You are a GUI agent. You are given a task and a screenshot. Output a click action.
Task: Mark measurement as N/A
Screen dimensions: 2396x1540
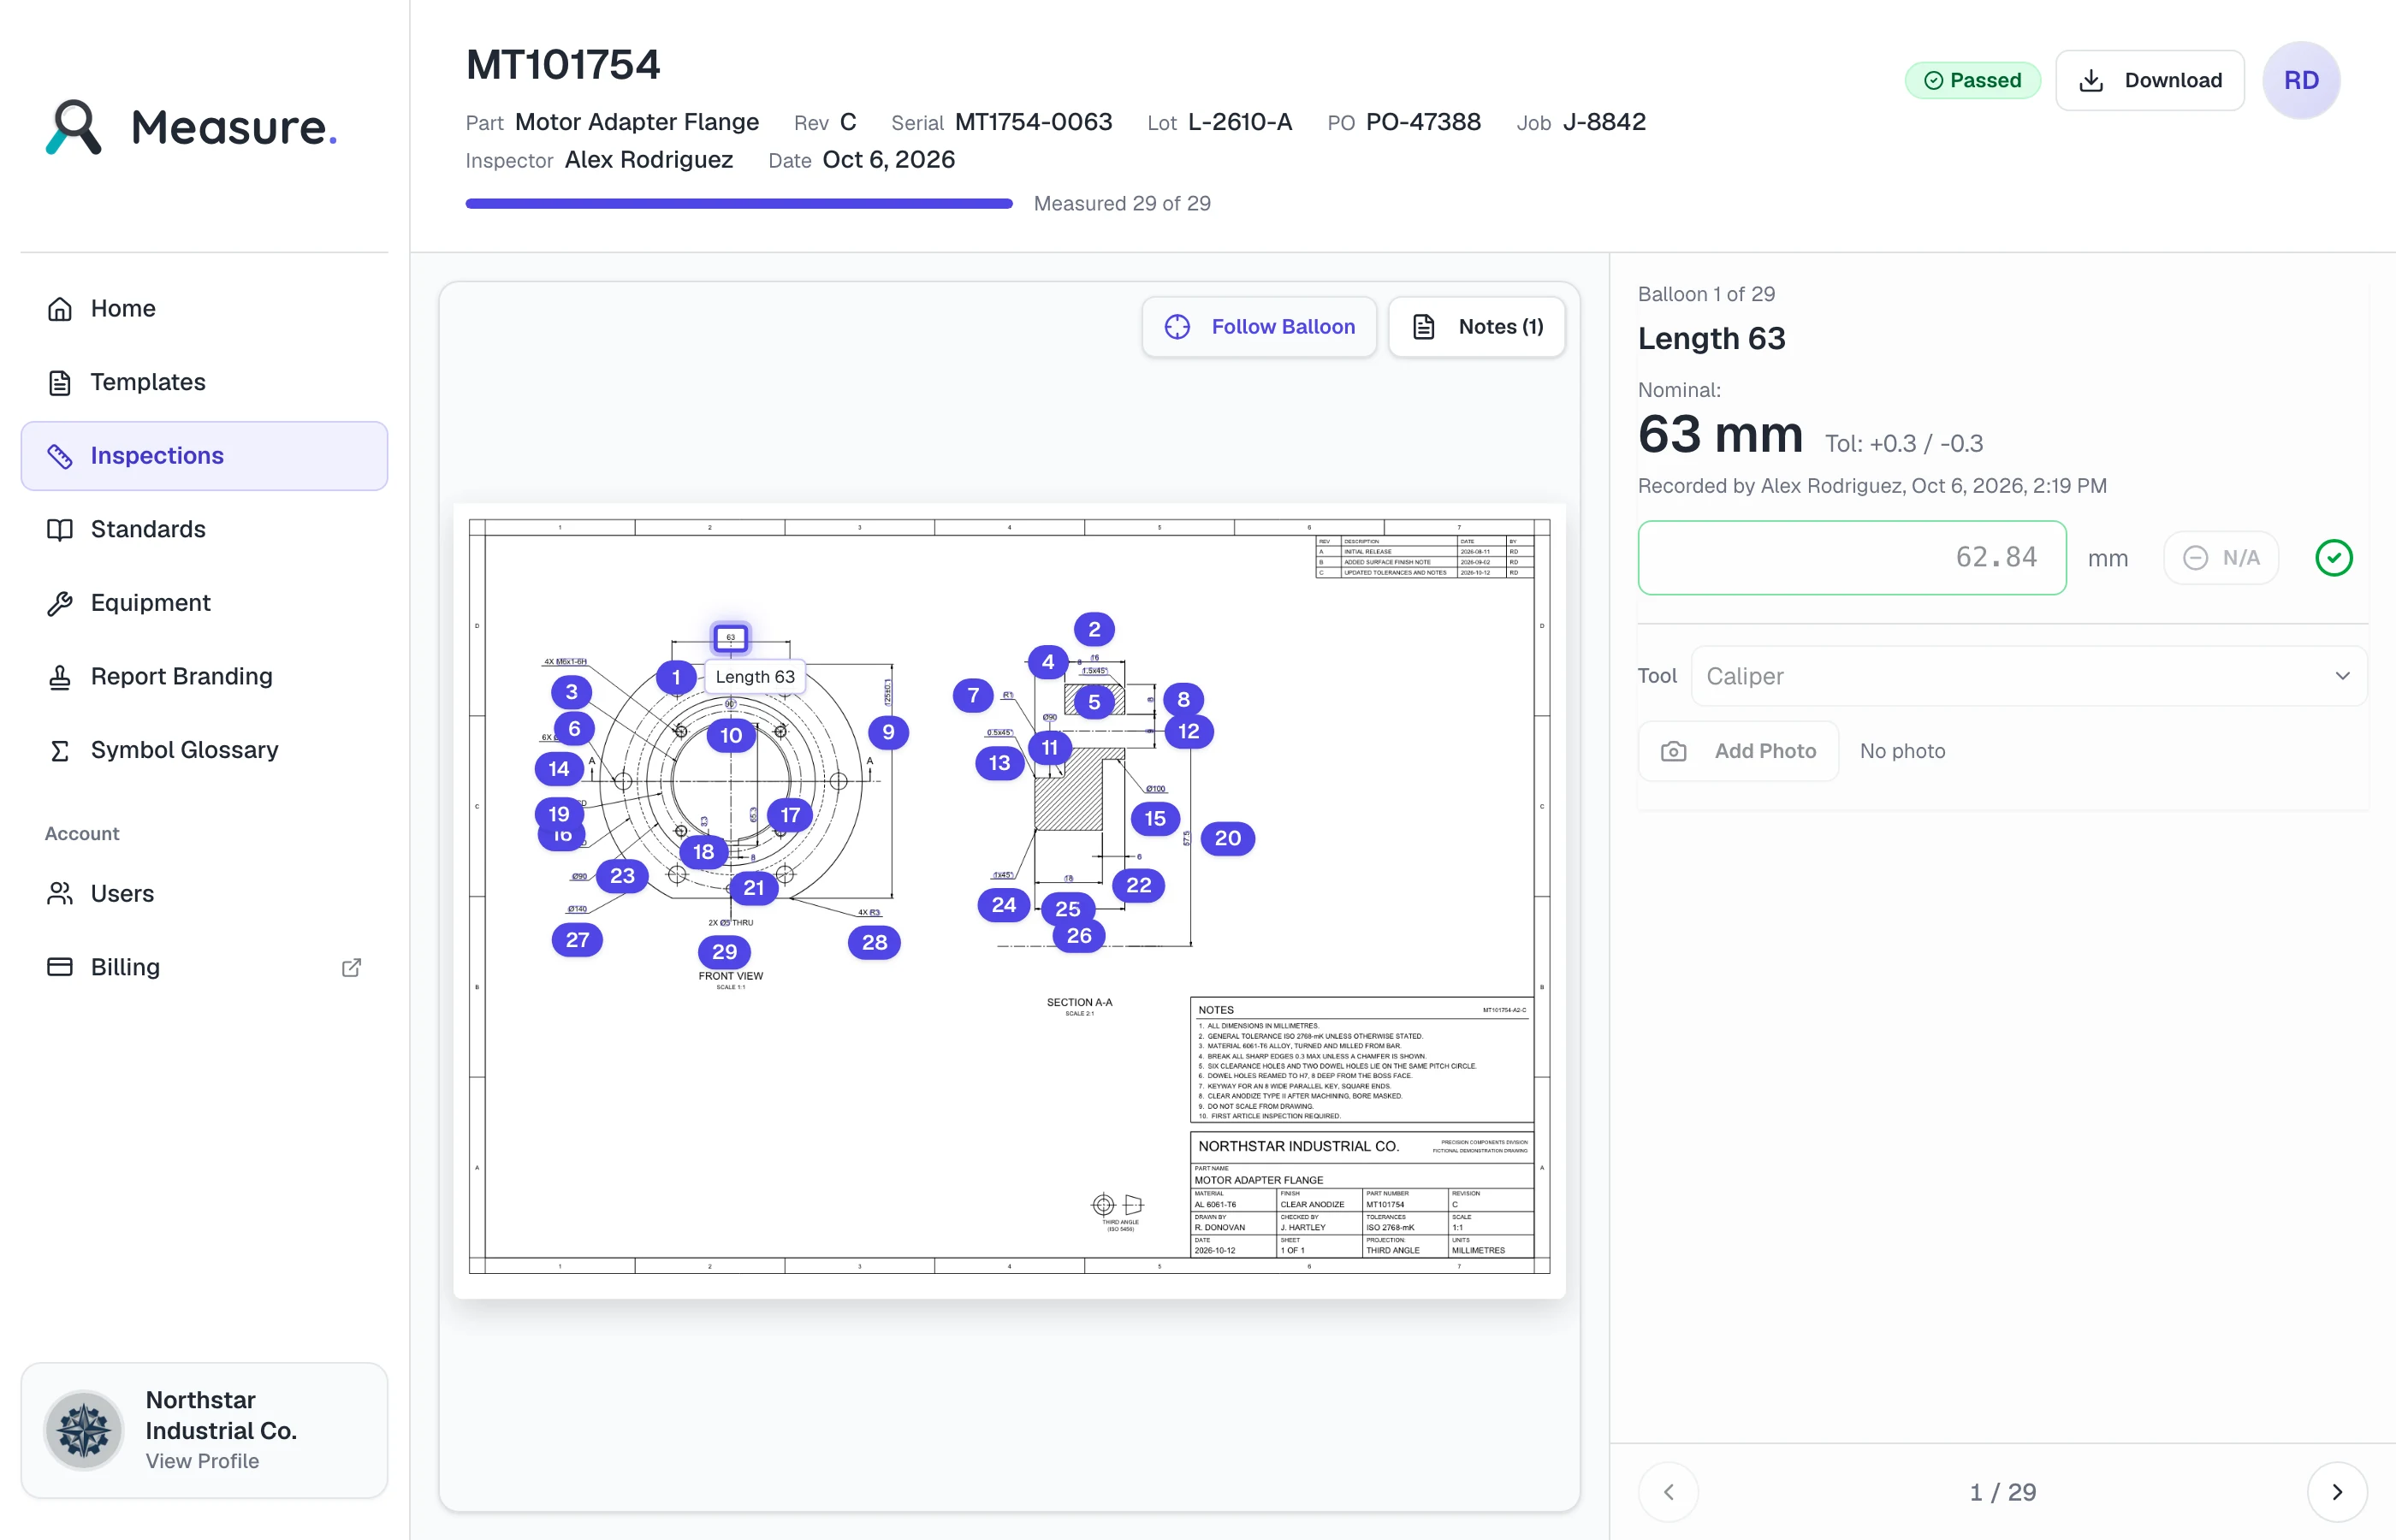[x=2220, y=557]
